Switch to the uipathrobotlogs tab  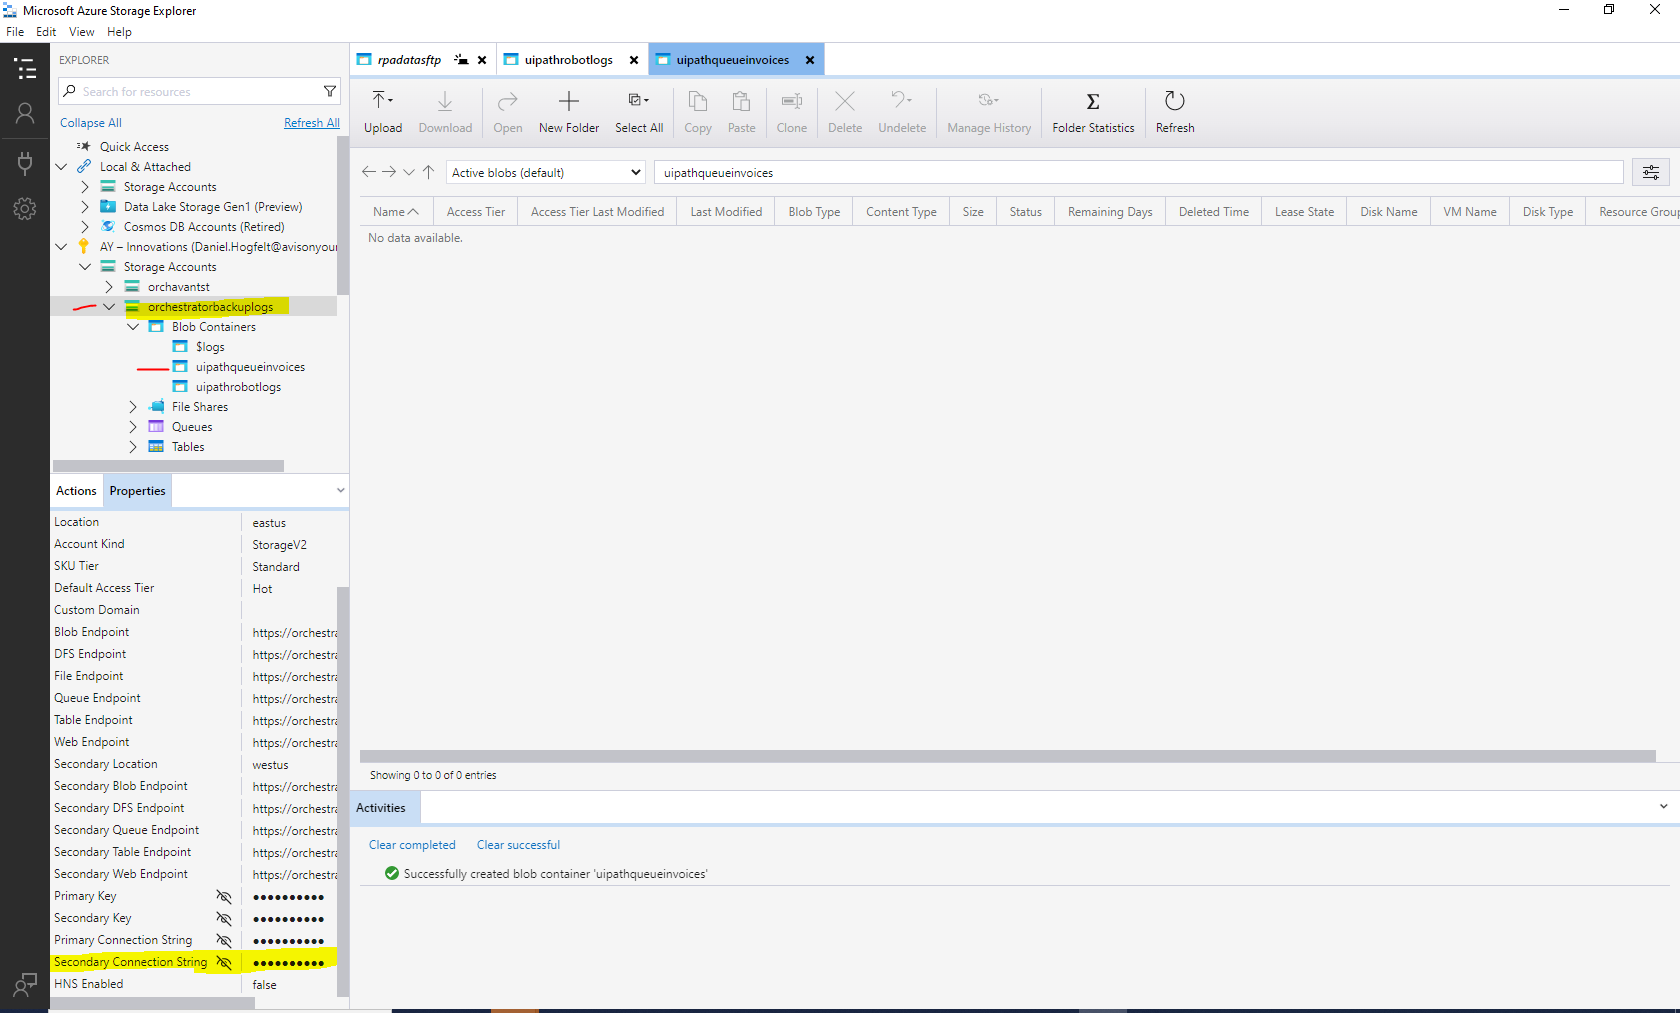568,60
